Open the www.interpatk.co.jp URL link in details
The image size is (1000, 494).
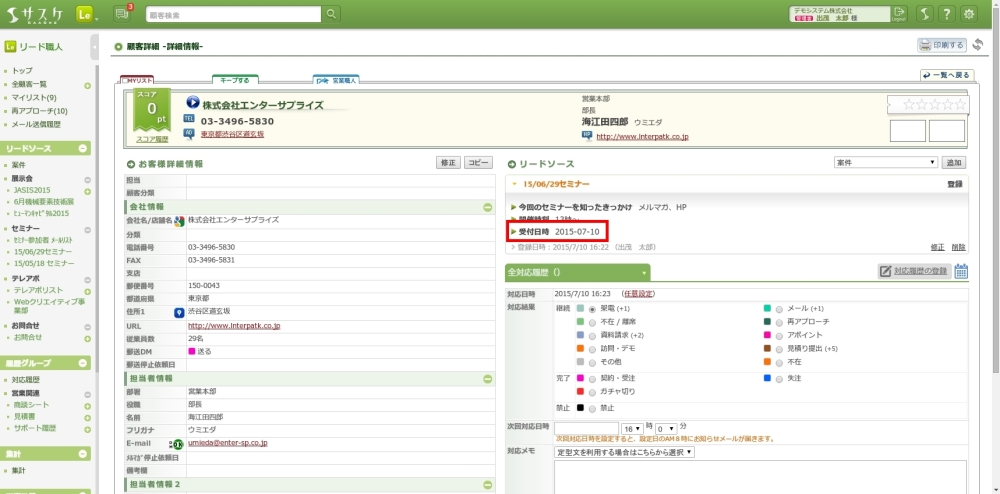(x=234, y=326)
